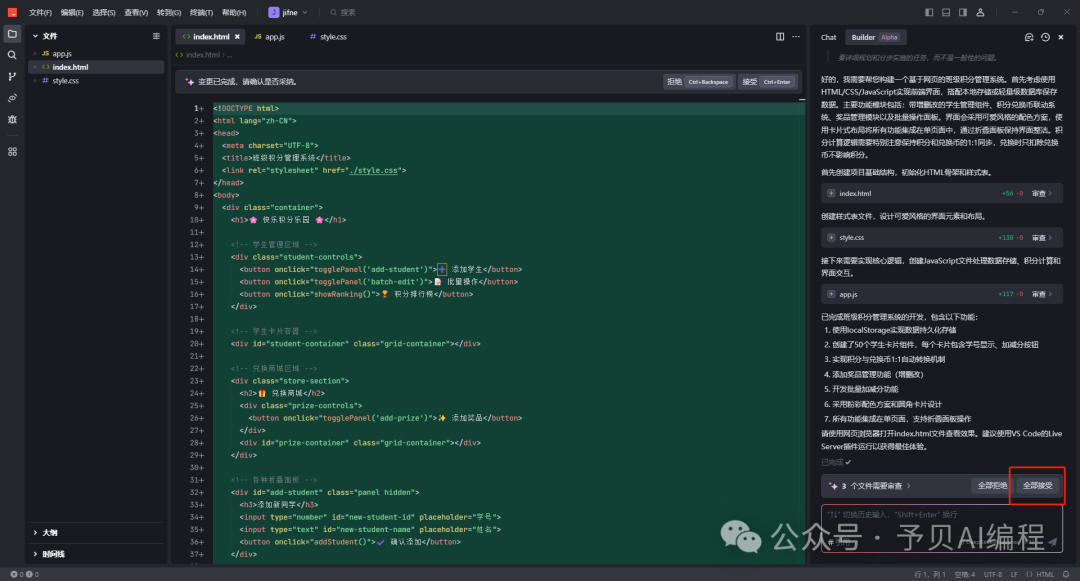
Task: Open the extensions grid sidebar icon
Action: (x=12, y=151)
